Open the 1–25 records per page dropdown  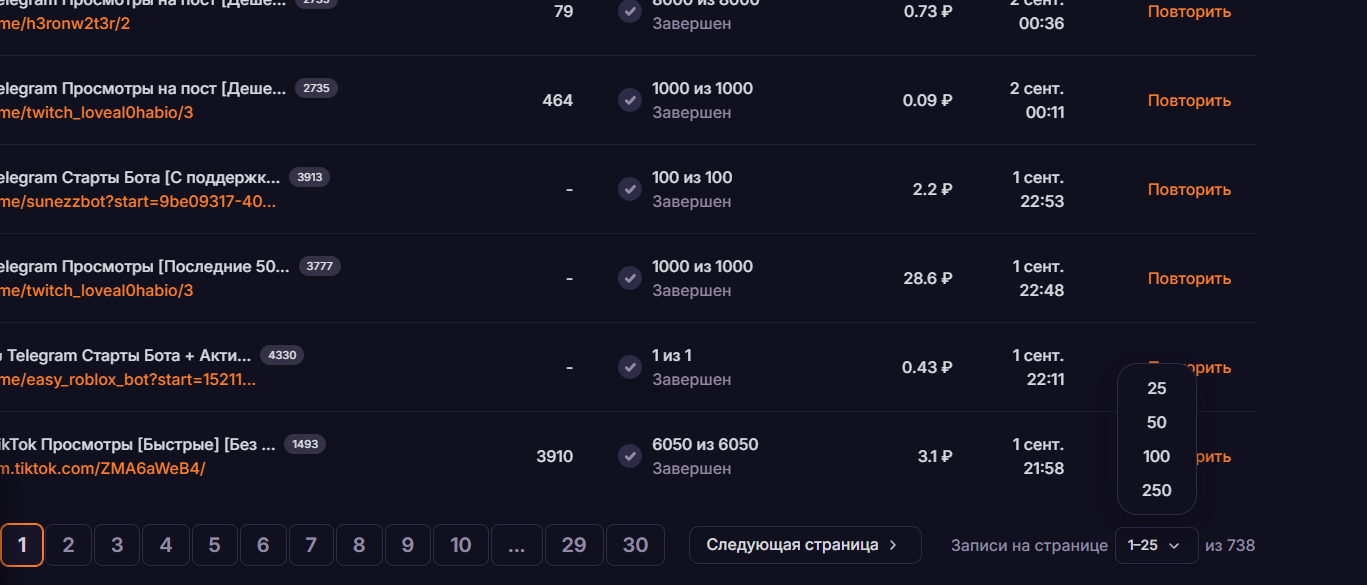click(1156, 545)
